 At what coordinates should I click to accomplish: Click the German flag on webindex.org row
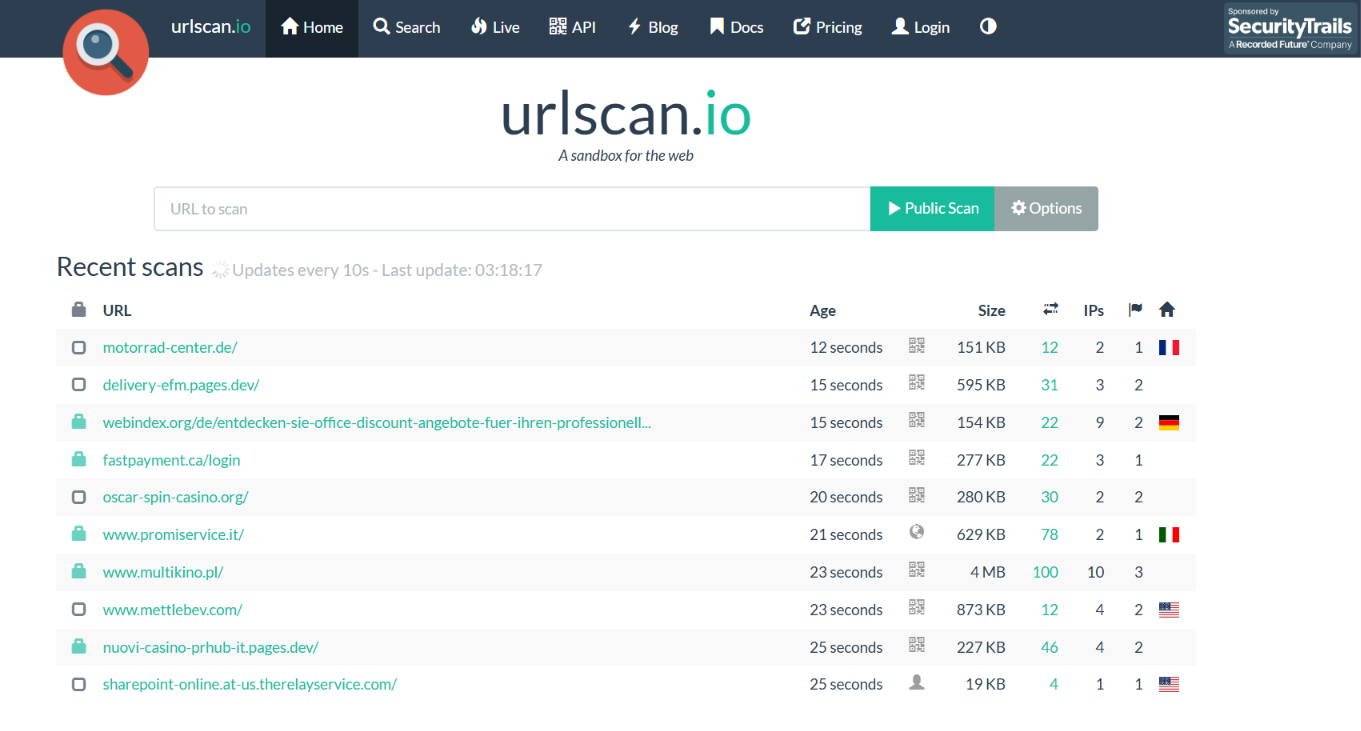pyautogui.click(x=1169, y=423)
